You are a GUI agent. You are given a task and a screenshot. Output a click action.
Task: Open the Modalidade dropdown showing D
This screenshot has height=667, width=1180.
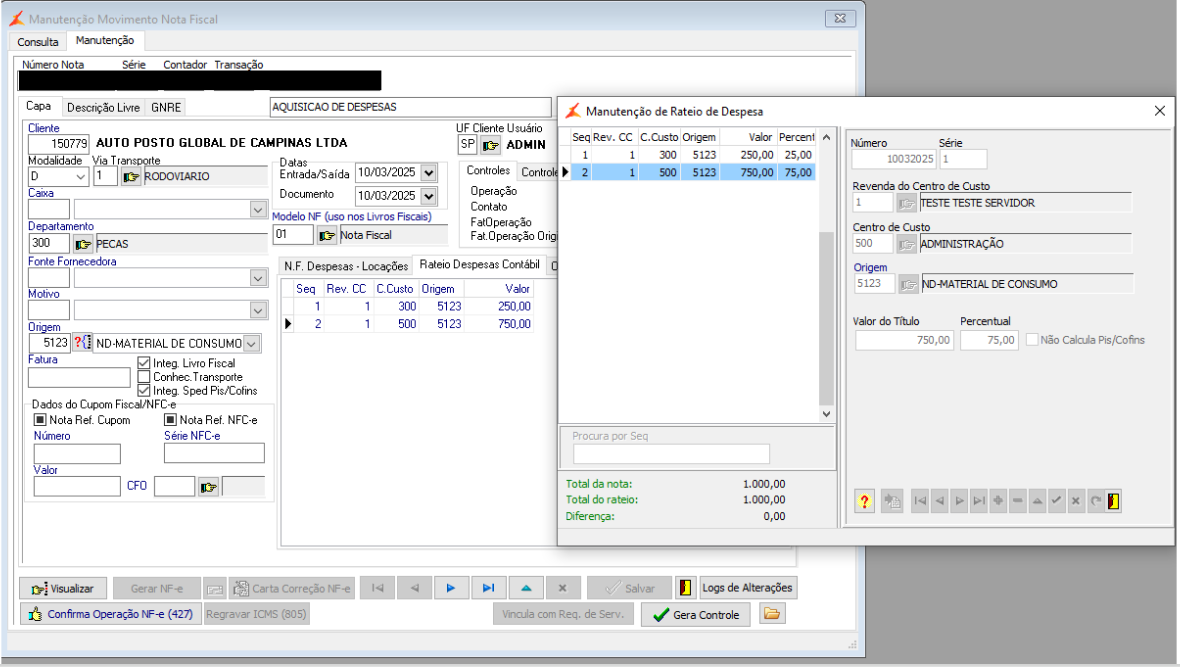click(81, 177)
